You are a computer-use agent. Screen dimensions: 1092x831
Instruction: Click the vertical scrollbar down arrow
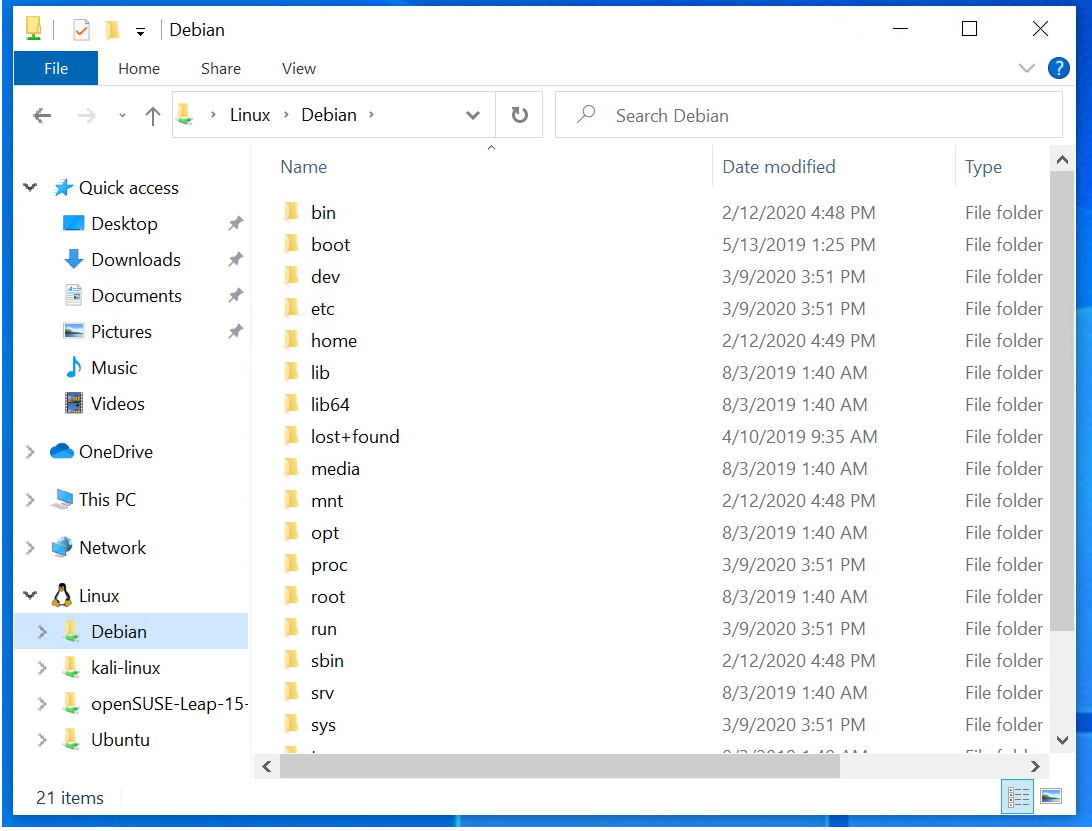pyautogui.click(x=1062, y=740)
